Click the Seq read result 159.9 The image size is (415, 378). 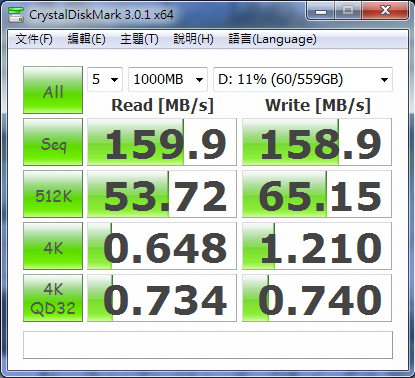coord(162,142)
